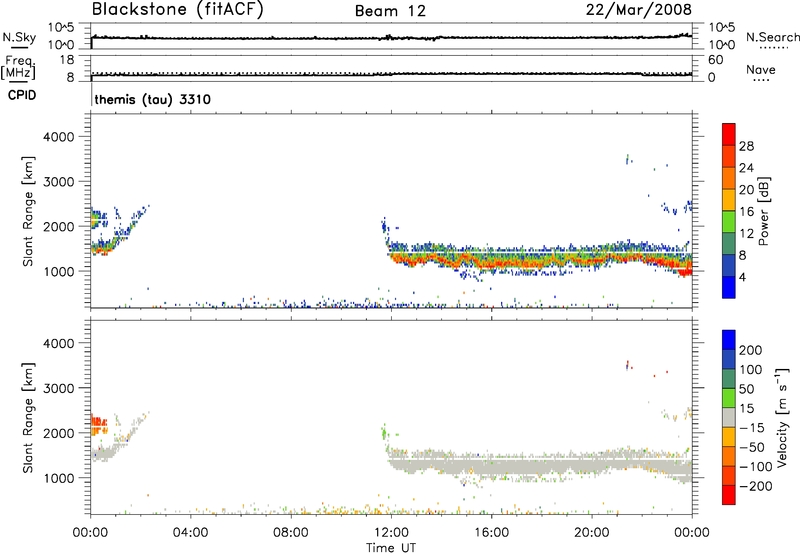The width and height of the screenshot is (800, 554).
Task: Select the "08:00" time tick label
Action: pos(291,533)
